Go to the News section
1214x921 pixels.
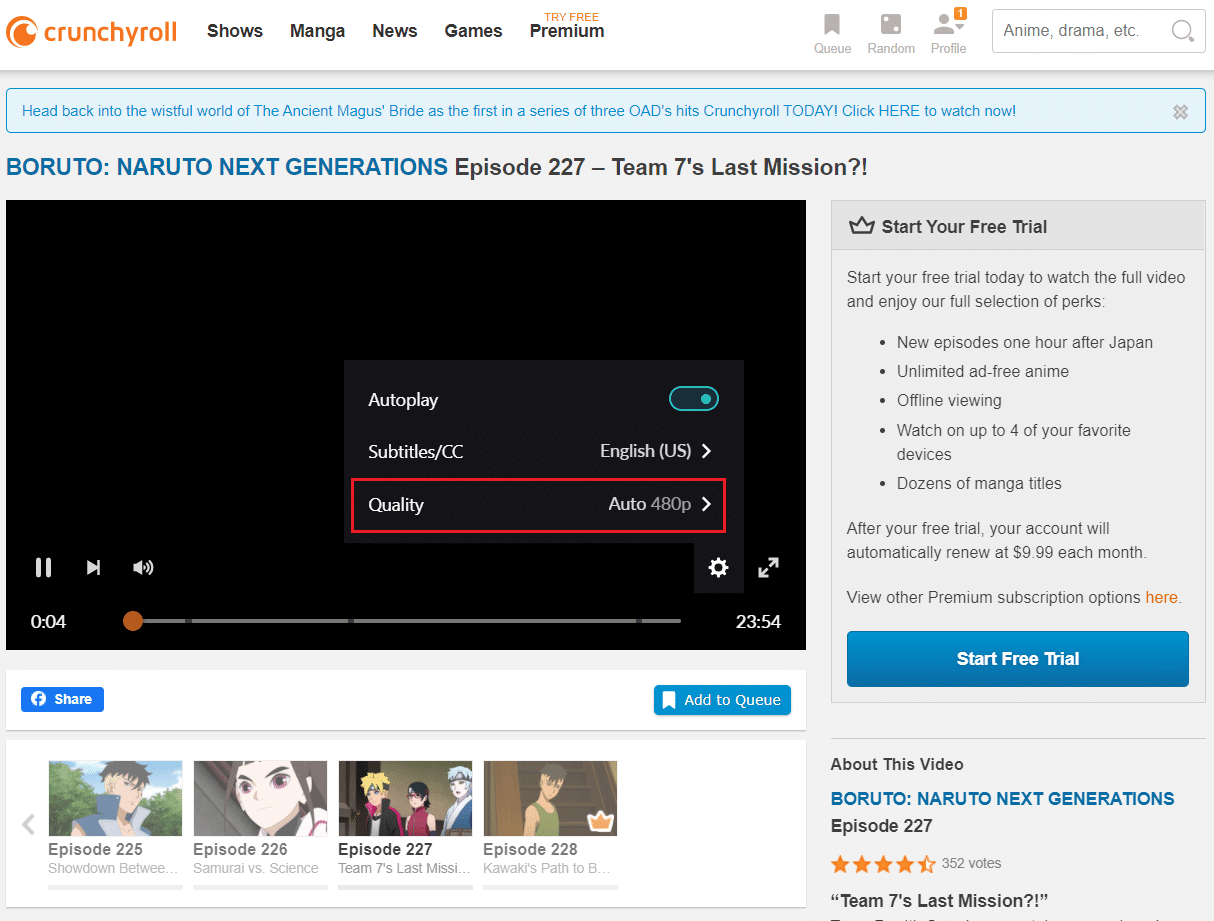pos(394,31)
